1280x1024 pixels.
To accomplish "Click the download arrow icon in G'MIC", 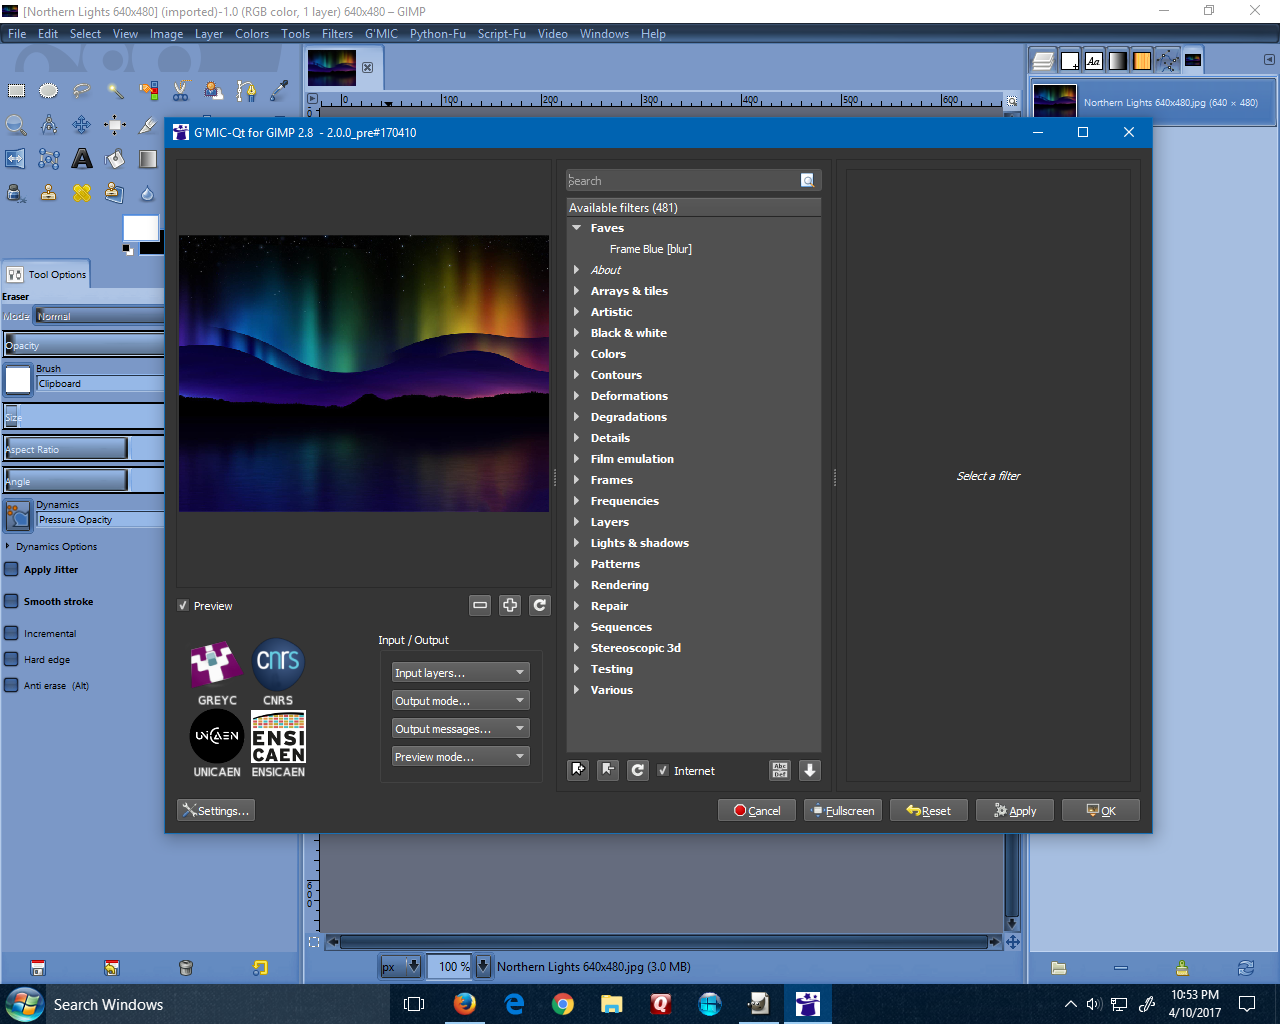I will coord(810,770).
